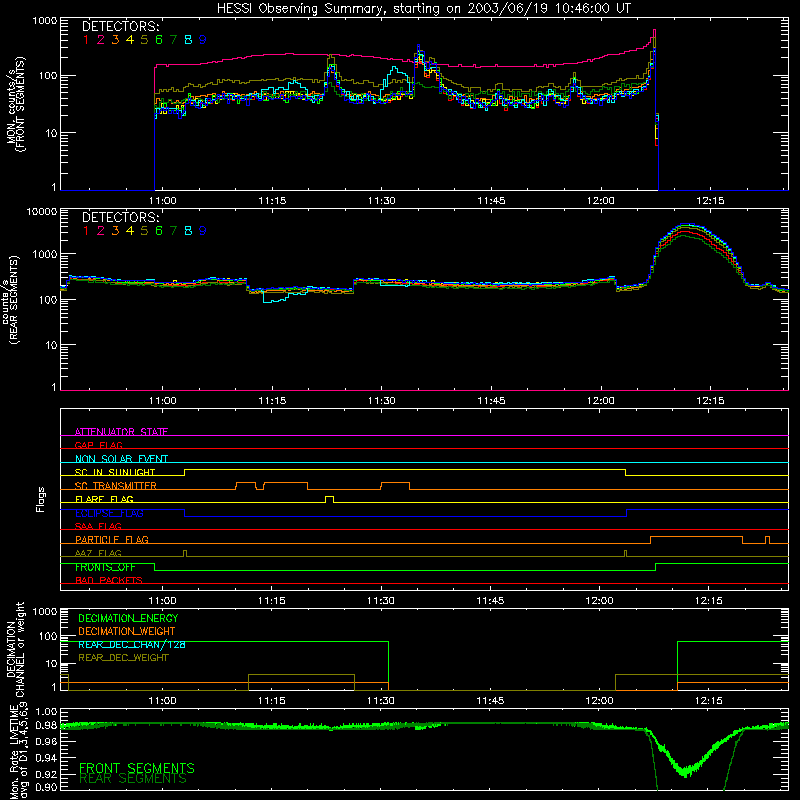Click 11:45 tick label under the Flags panel

(490, 601)
